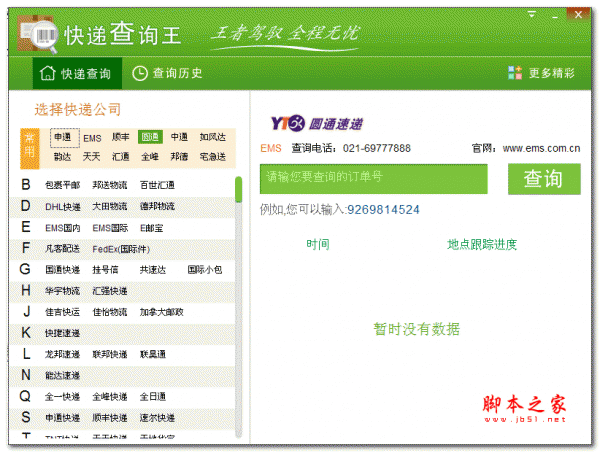Switch to the 快递查询 tab
Screen dimensions: 600x453
tap(77, 73)
